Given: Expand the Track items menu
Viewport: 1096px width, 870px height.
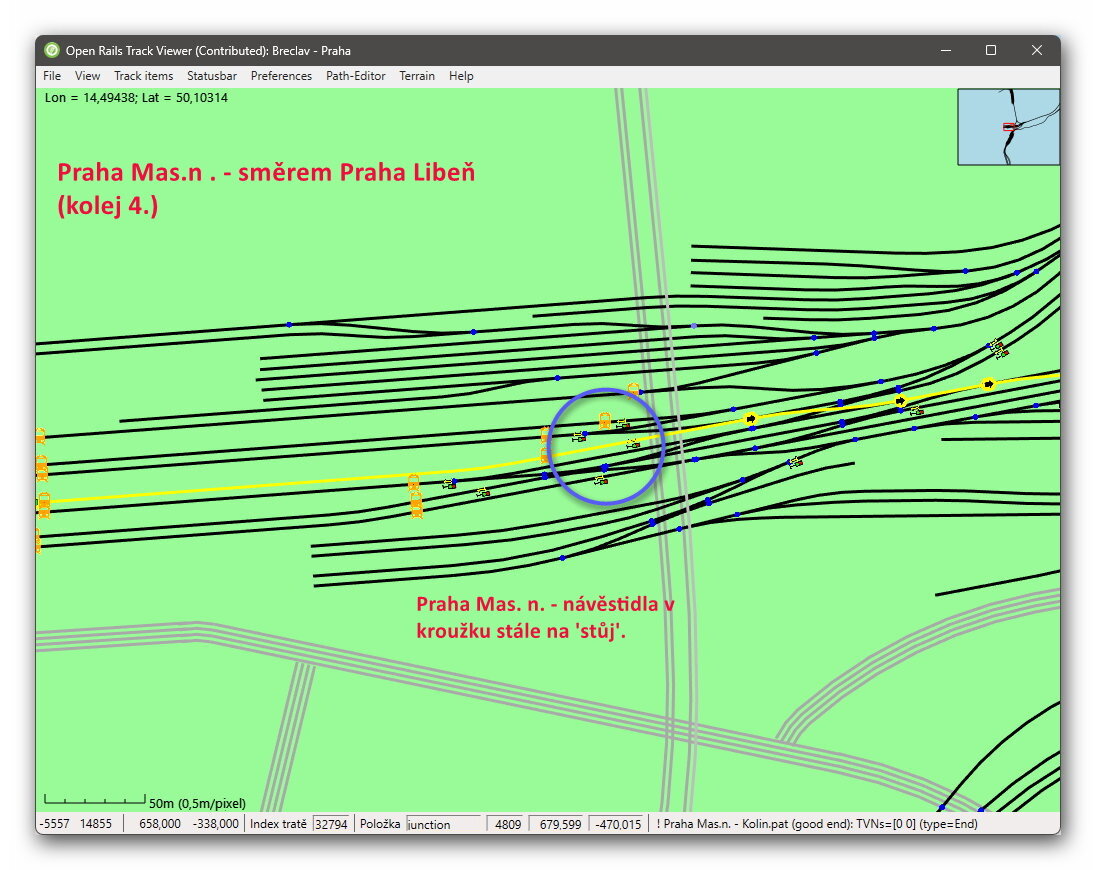Looking at the screenshot, I should coord(143,76).
